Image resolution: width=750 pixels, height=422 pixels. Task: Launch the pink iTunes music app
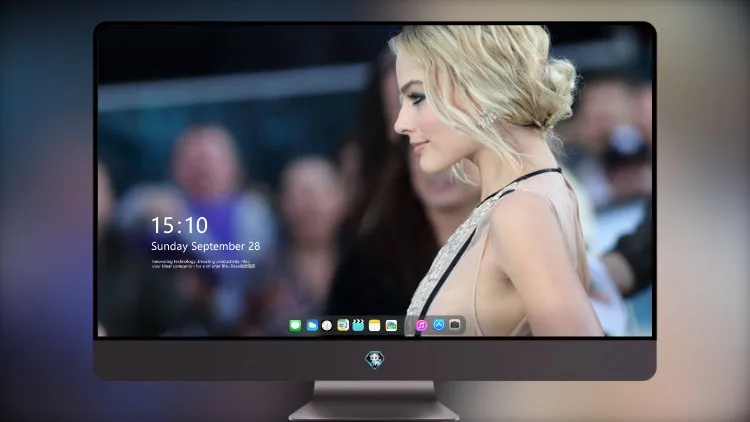(421, 325)
